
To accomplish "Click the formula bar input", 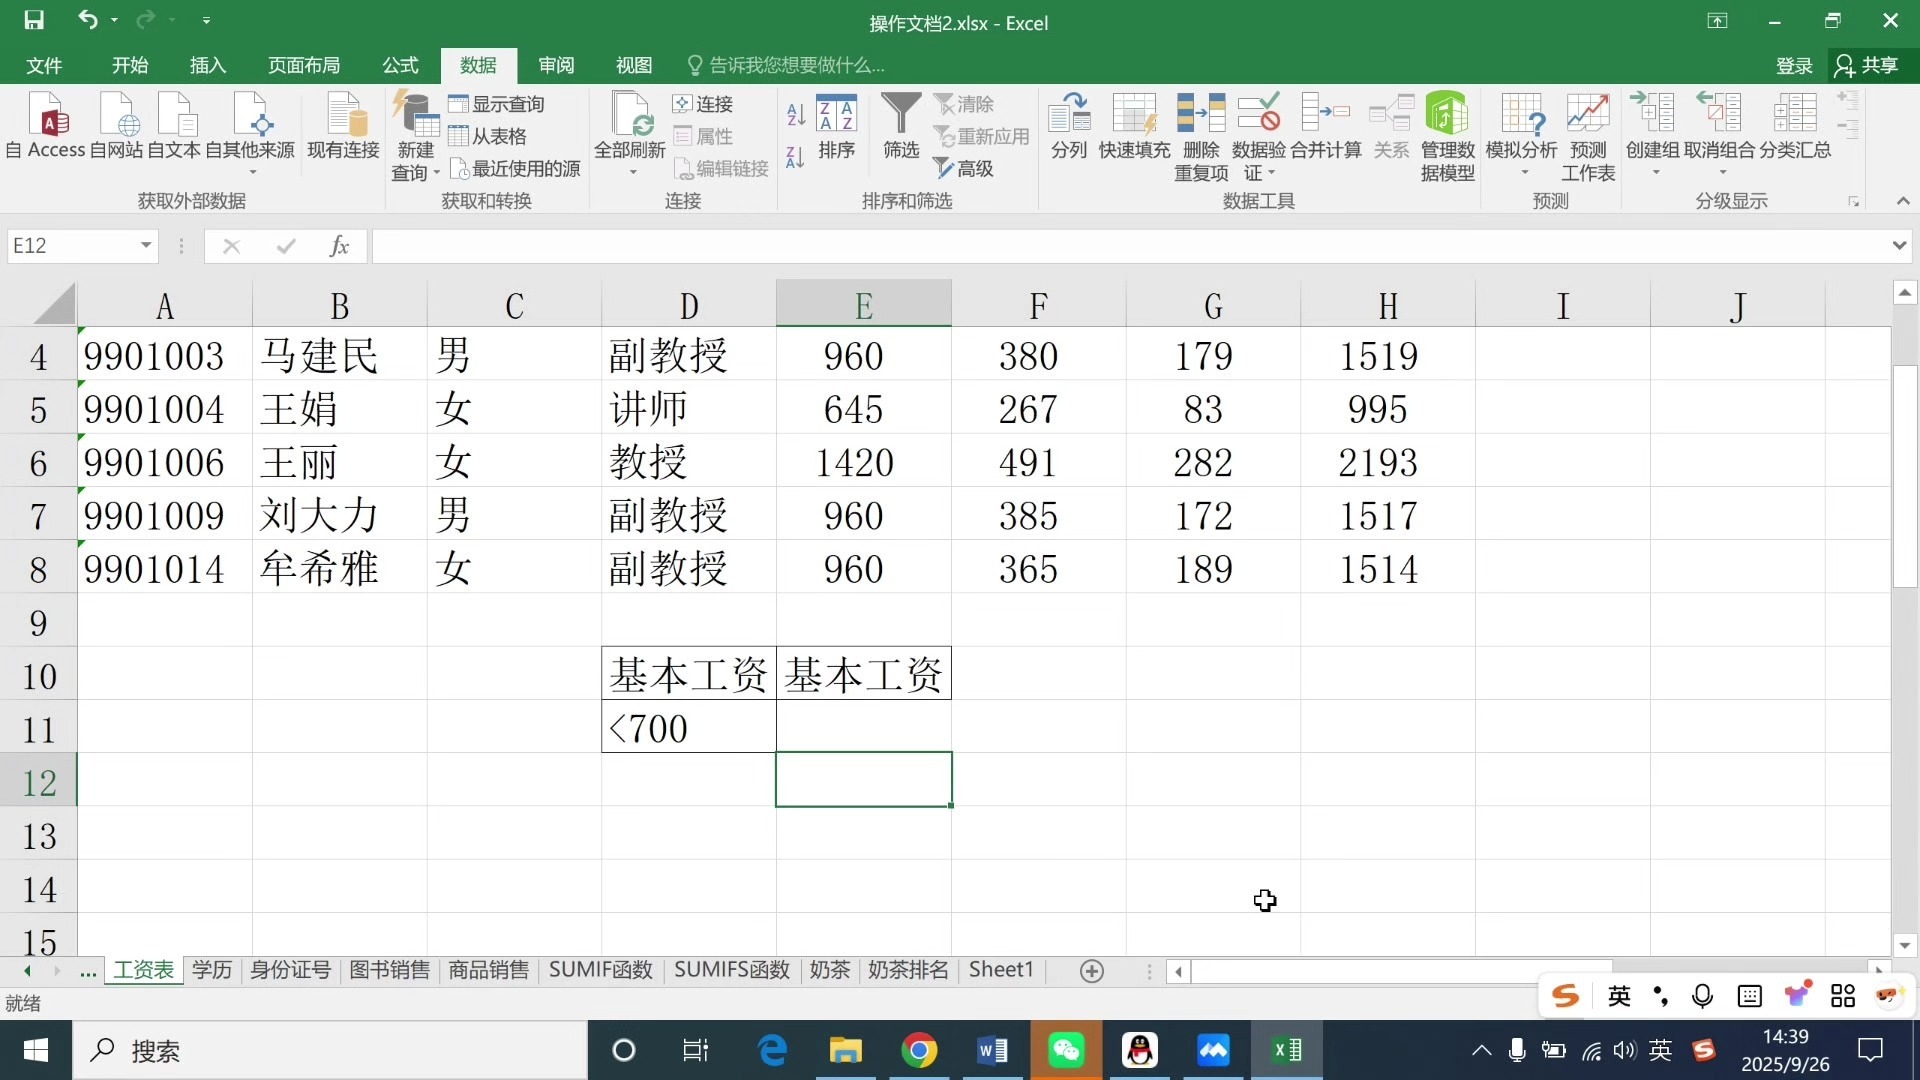I will click(1130, 246).
